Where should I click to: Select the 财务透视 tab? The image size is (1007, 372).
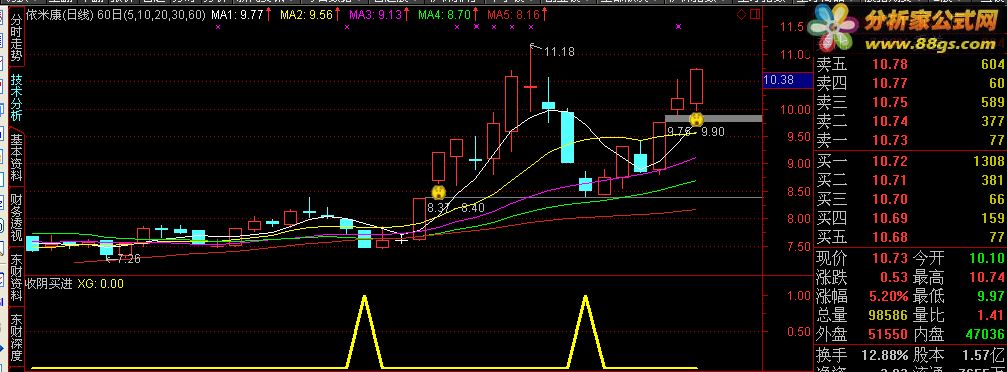pos(16,216)
